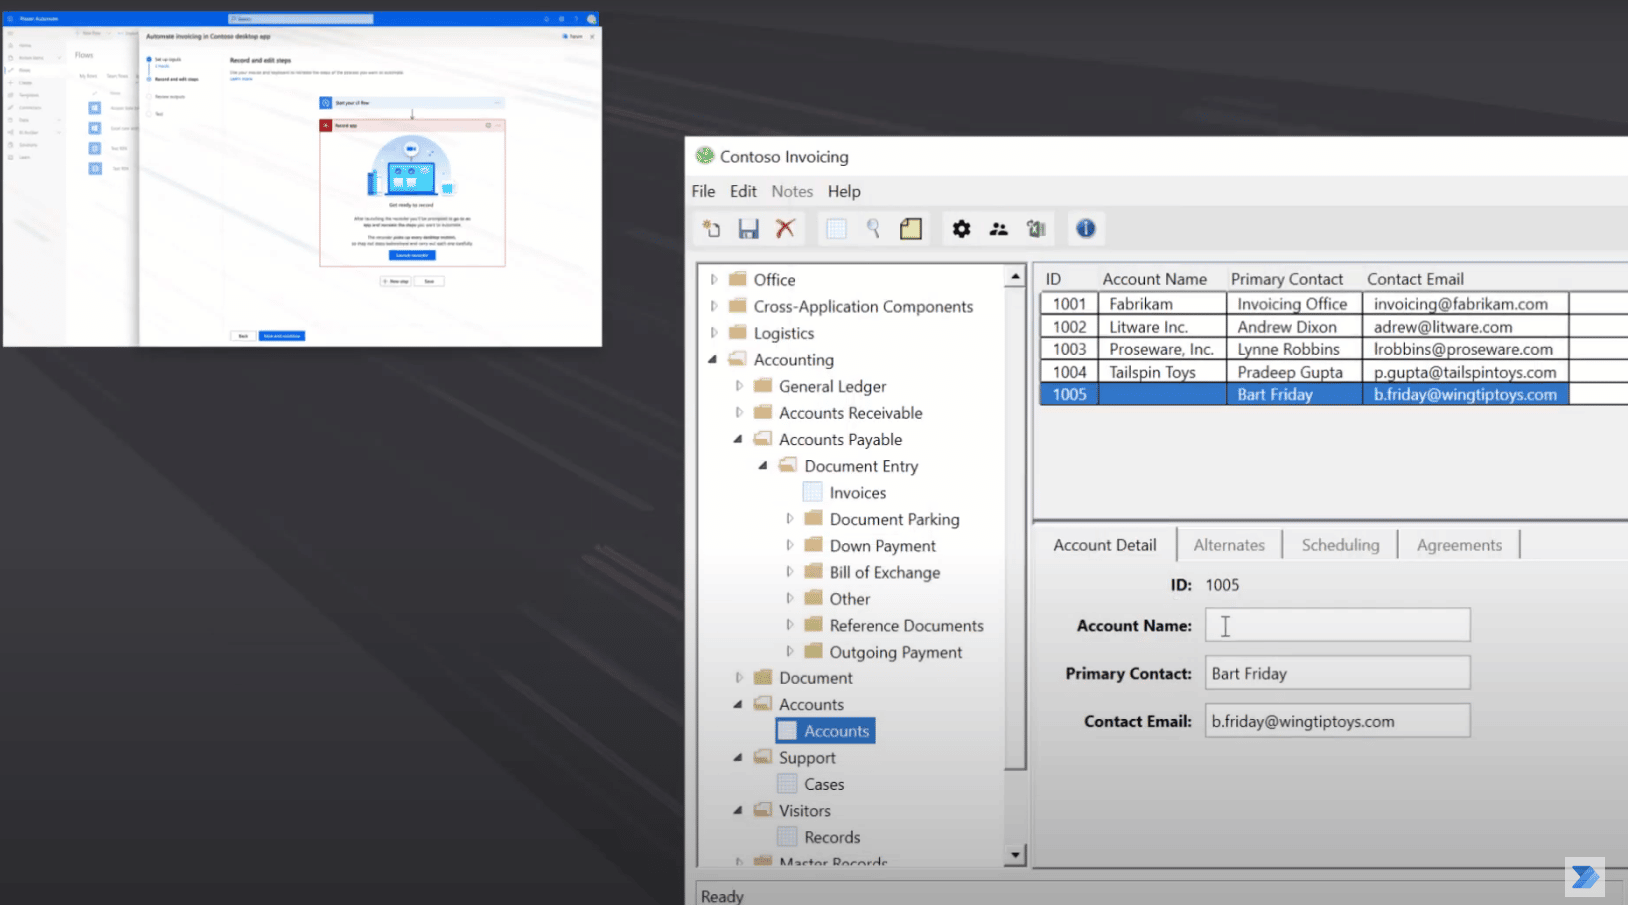This screenshot has height=905, width=1628.
Task: Expand the Cross-Application Components node
Action: (x=714, y=306)
